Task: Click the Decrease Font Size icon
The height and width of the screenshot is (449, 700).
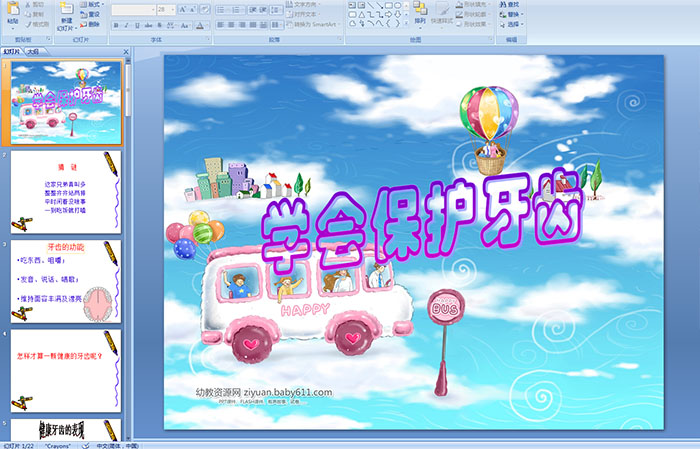Action: click(x=192, y=9)
